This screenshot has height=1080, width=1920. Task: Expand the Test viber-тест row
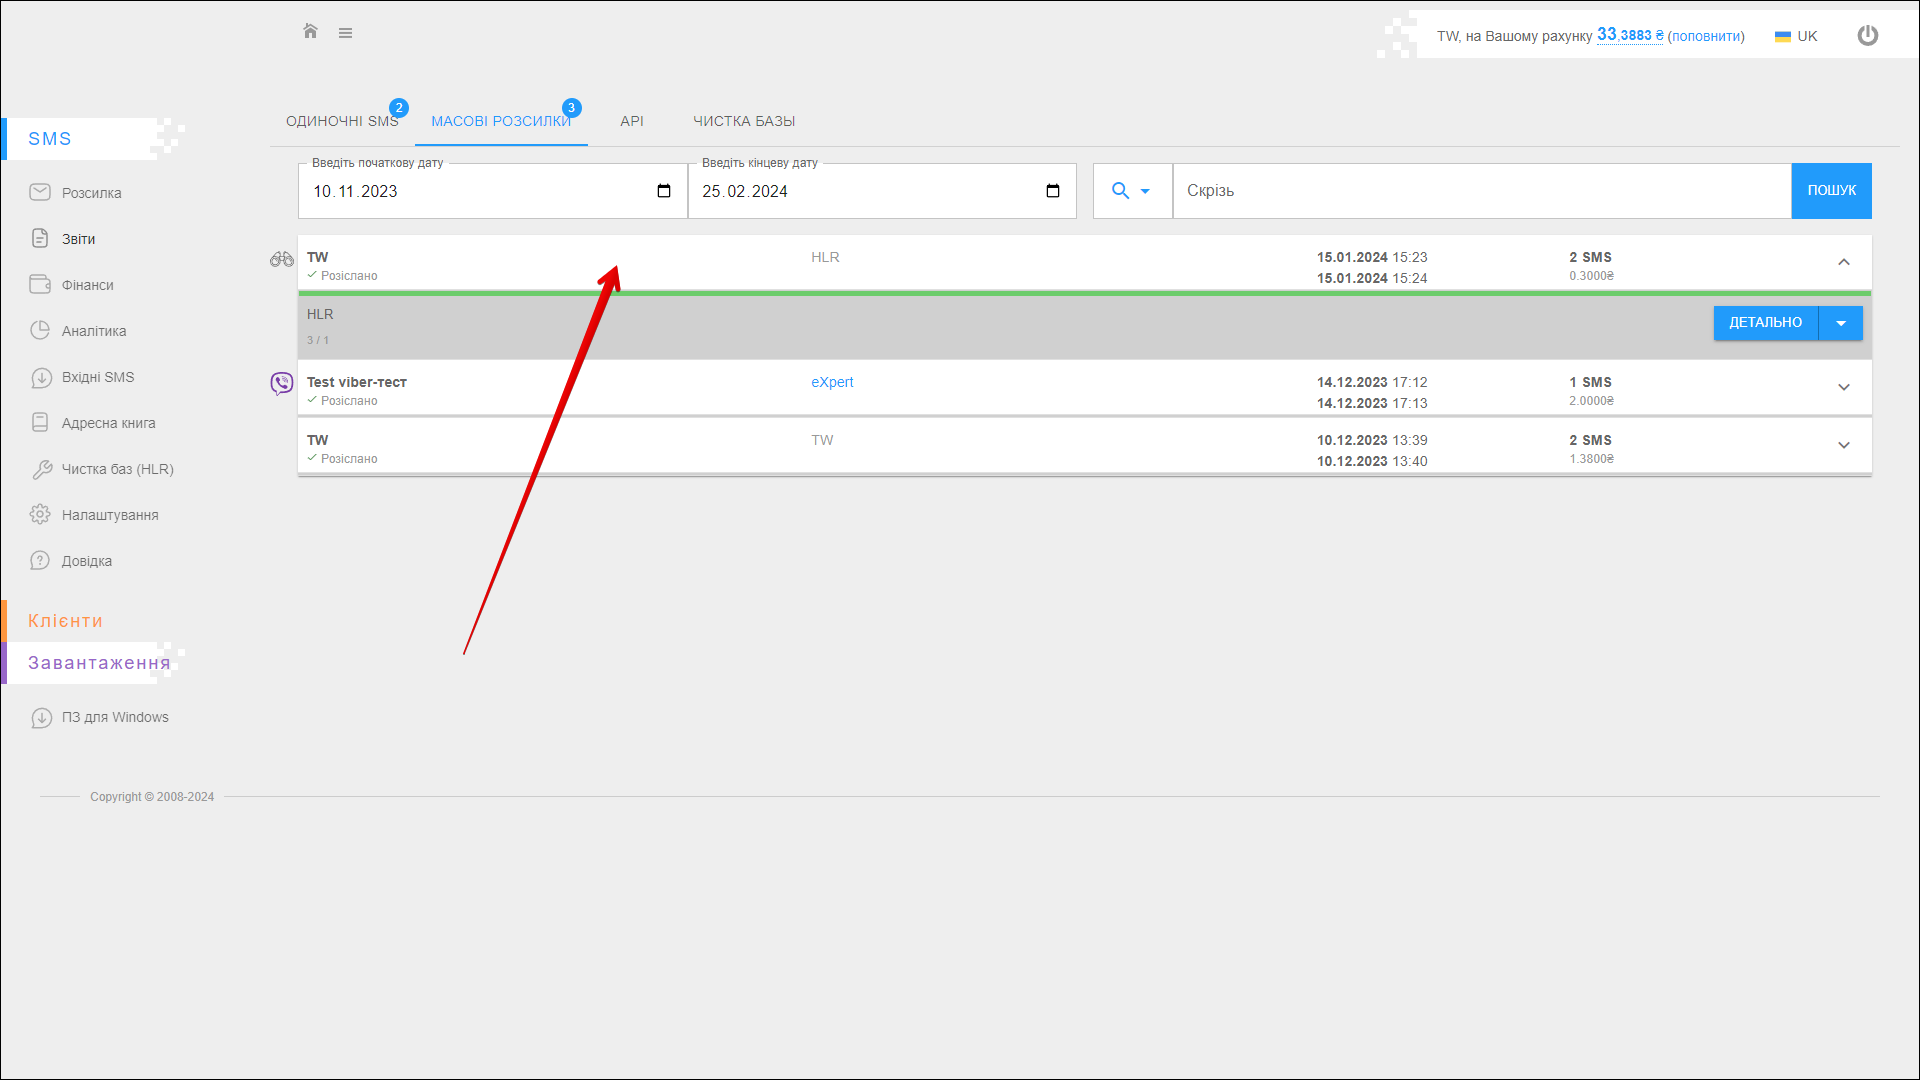point(1843,387)
